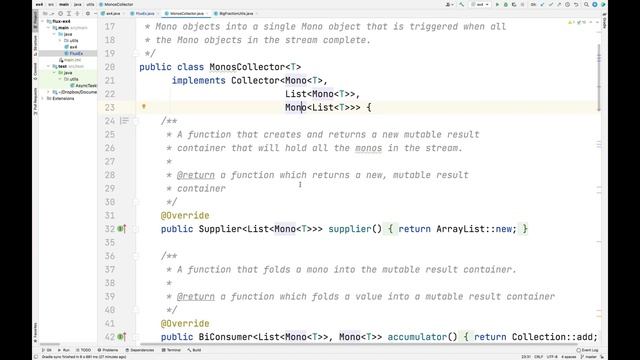
Task: Fold the Javadoc comment at line 24
Action: pyautogui.click(x=136, y=121)
